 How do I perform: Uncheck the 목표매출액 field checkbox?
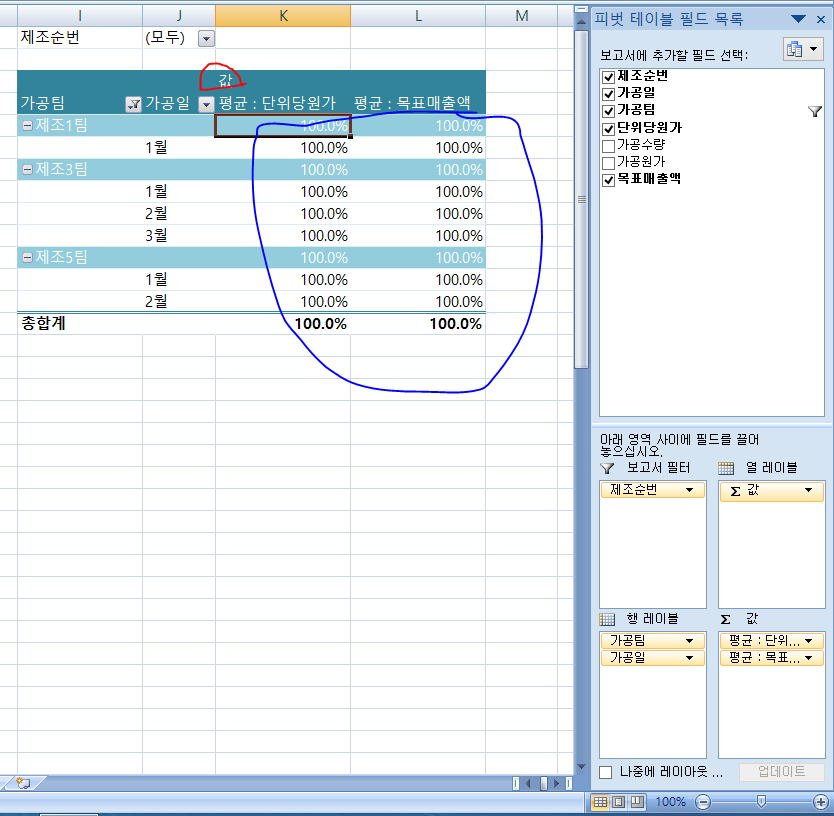(608, 179)
